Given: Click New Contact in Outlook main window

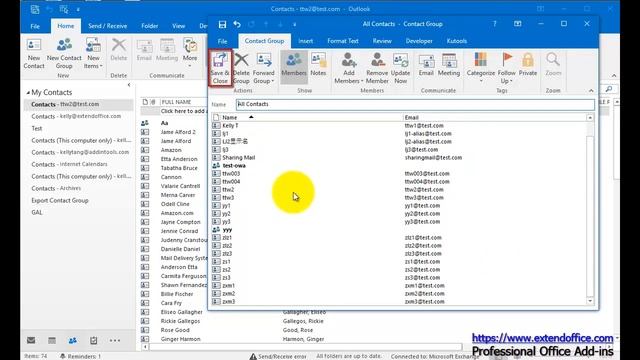Looking at the screenshot, I should (x=34, y=53).
